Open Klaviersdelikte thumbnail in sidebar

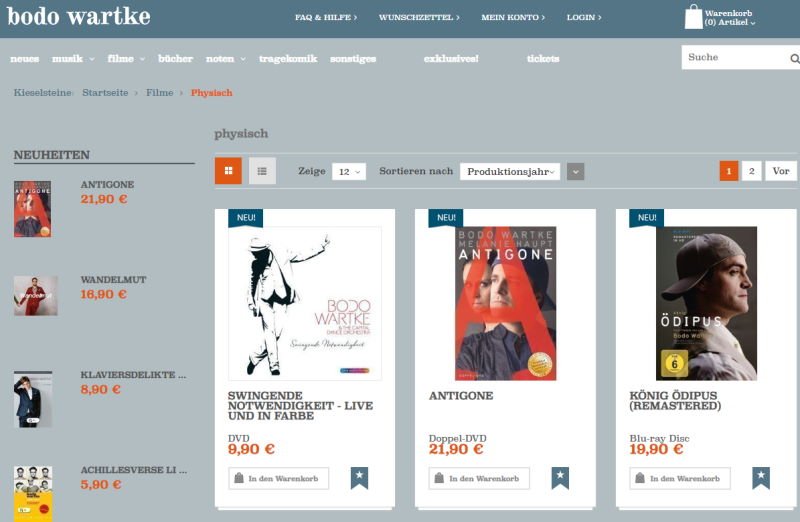(x=33, y=399)
